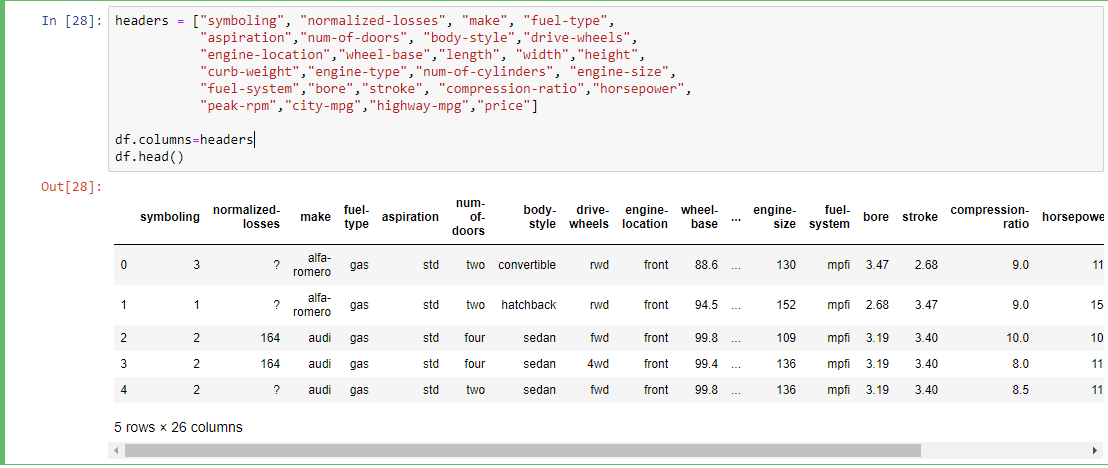Click the wheel-base value 88.6
This screenshot has width=1108, height=468.
pyautogui.click(x=707, y=265)
